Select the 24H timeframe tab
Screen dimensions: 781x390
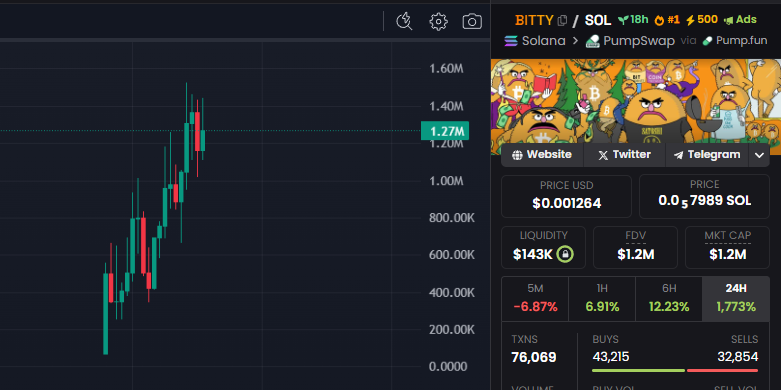(736, 299)
